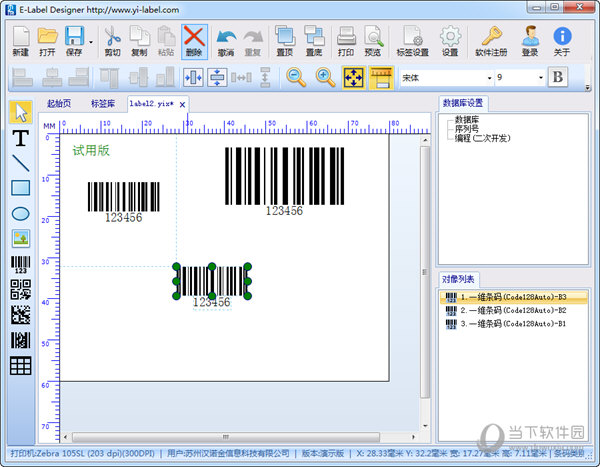Center object vertically on label

pos(217,78)
